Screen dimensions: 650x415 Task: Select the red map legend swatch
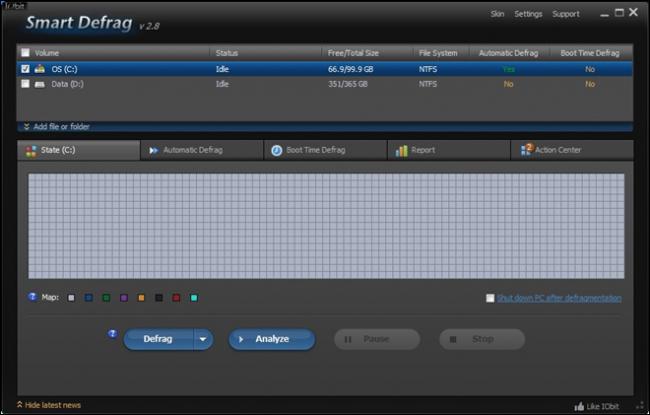(176, 298)
